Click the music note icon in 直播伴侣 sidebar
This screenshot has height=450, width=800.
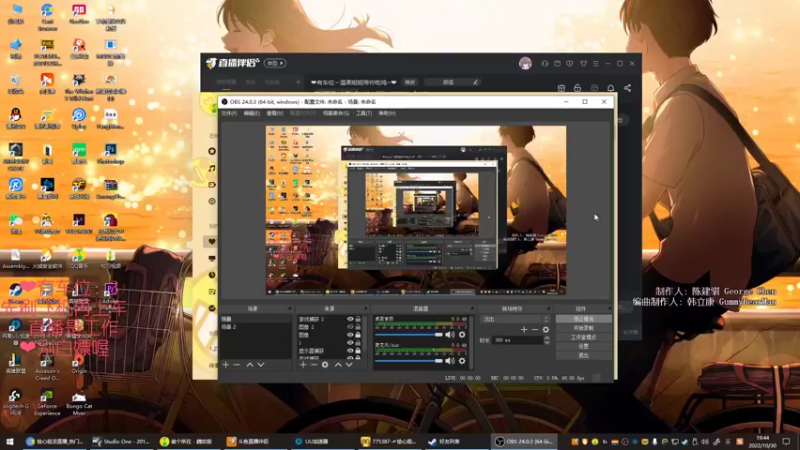pos(212,168)
